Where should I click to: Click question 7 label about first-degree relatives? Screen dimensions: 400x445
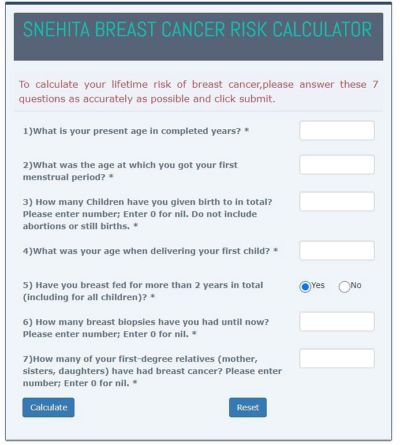(x=152, y=371)
